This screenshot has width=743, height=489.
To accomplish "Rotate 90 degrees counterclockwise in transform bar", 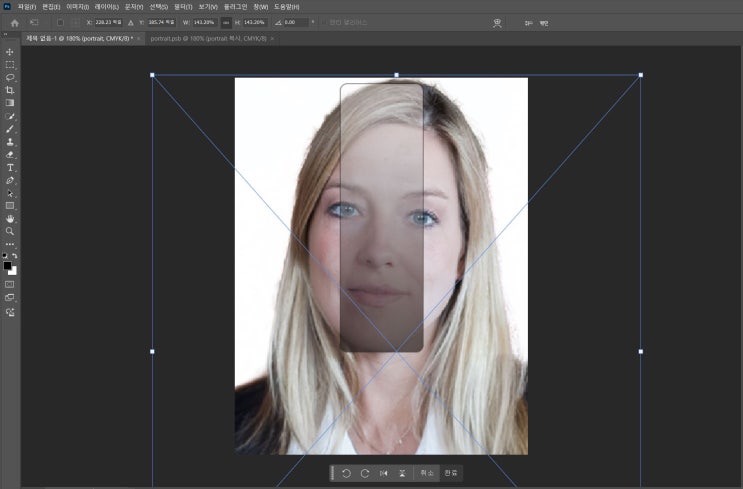I will [346, 473].
